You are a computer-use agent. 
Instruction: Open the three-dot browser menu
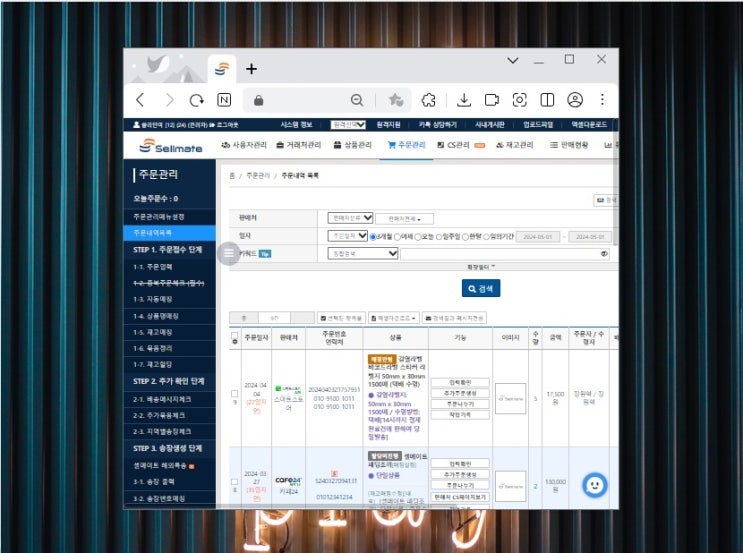pos(602,100)
